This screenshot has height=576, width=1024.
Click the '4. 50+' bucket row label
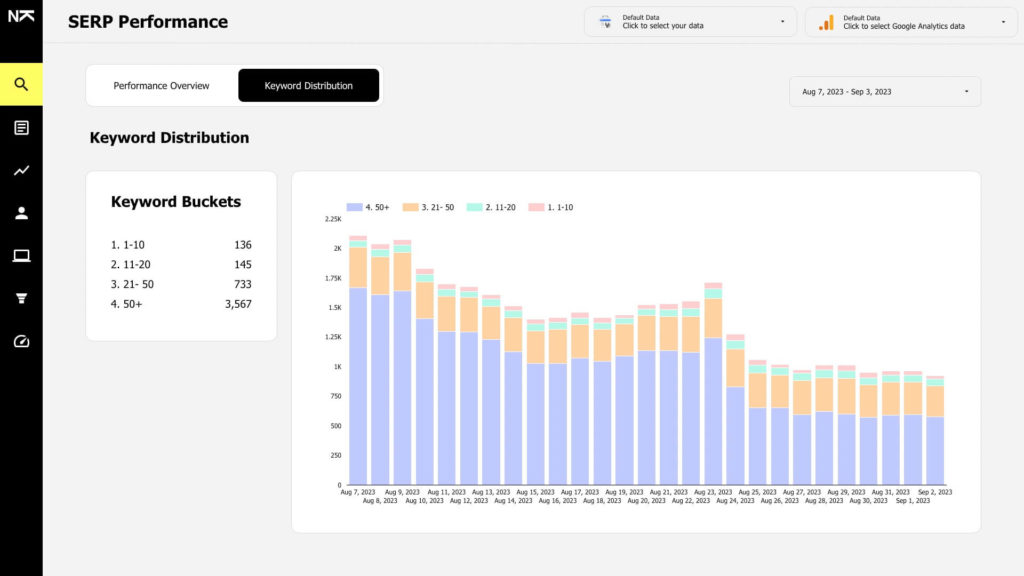pos(126,304)
